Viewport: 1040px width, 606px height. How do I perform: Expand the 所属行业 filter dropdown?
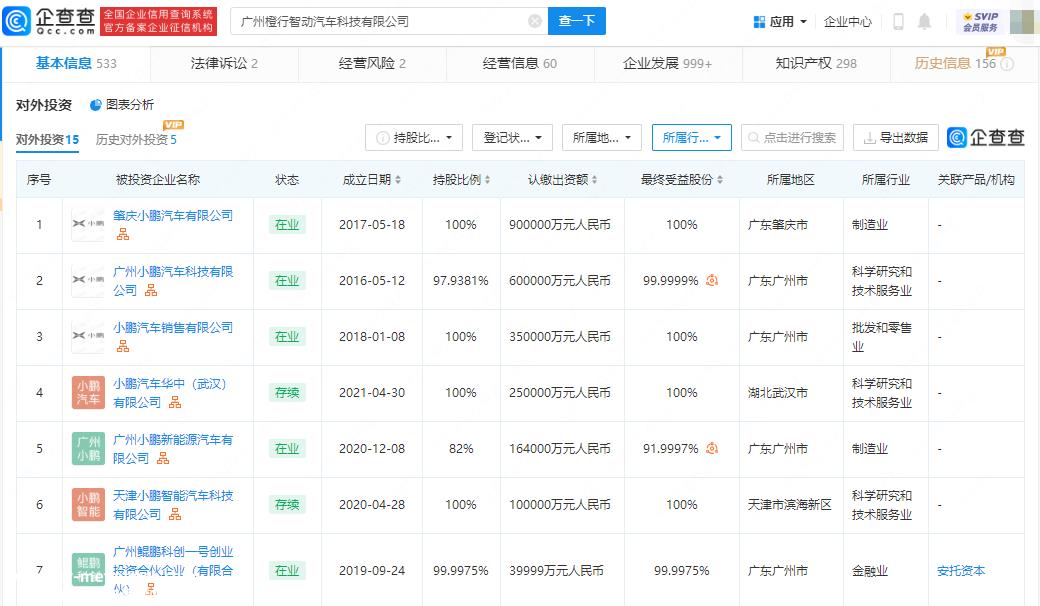click(x=691, y=137)
